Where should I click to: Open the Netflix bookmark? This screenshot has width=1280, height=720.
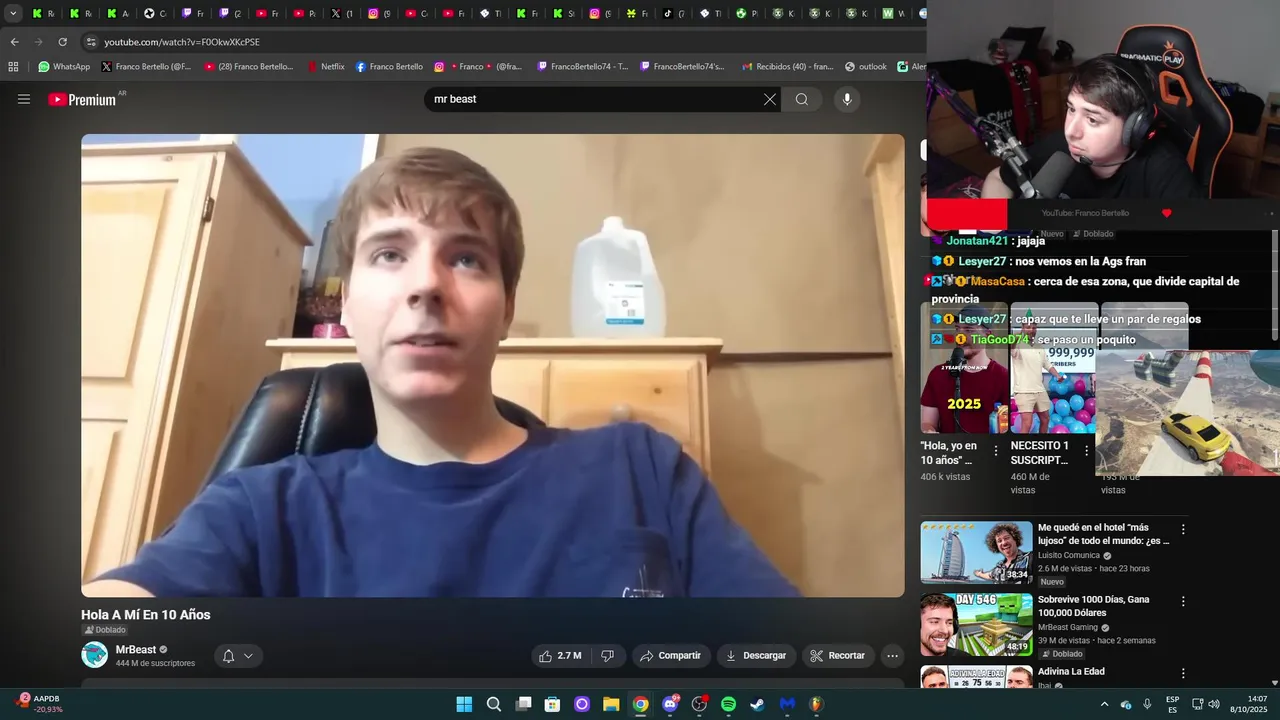coord(326,67)
